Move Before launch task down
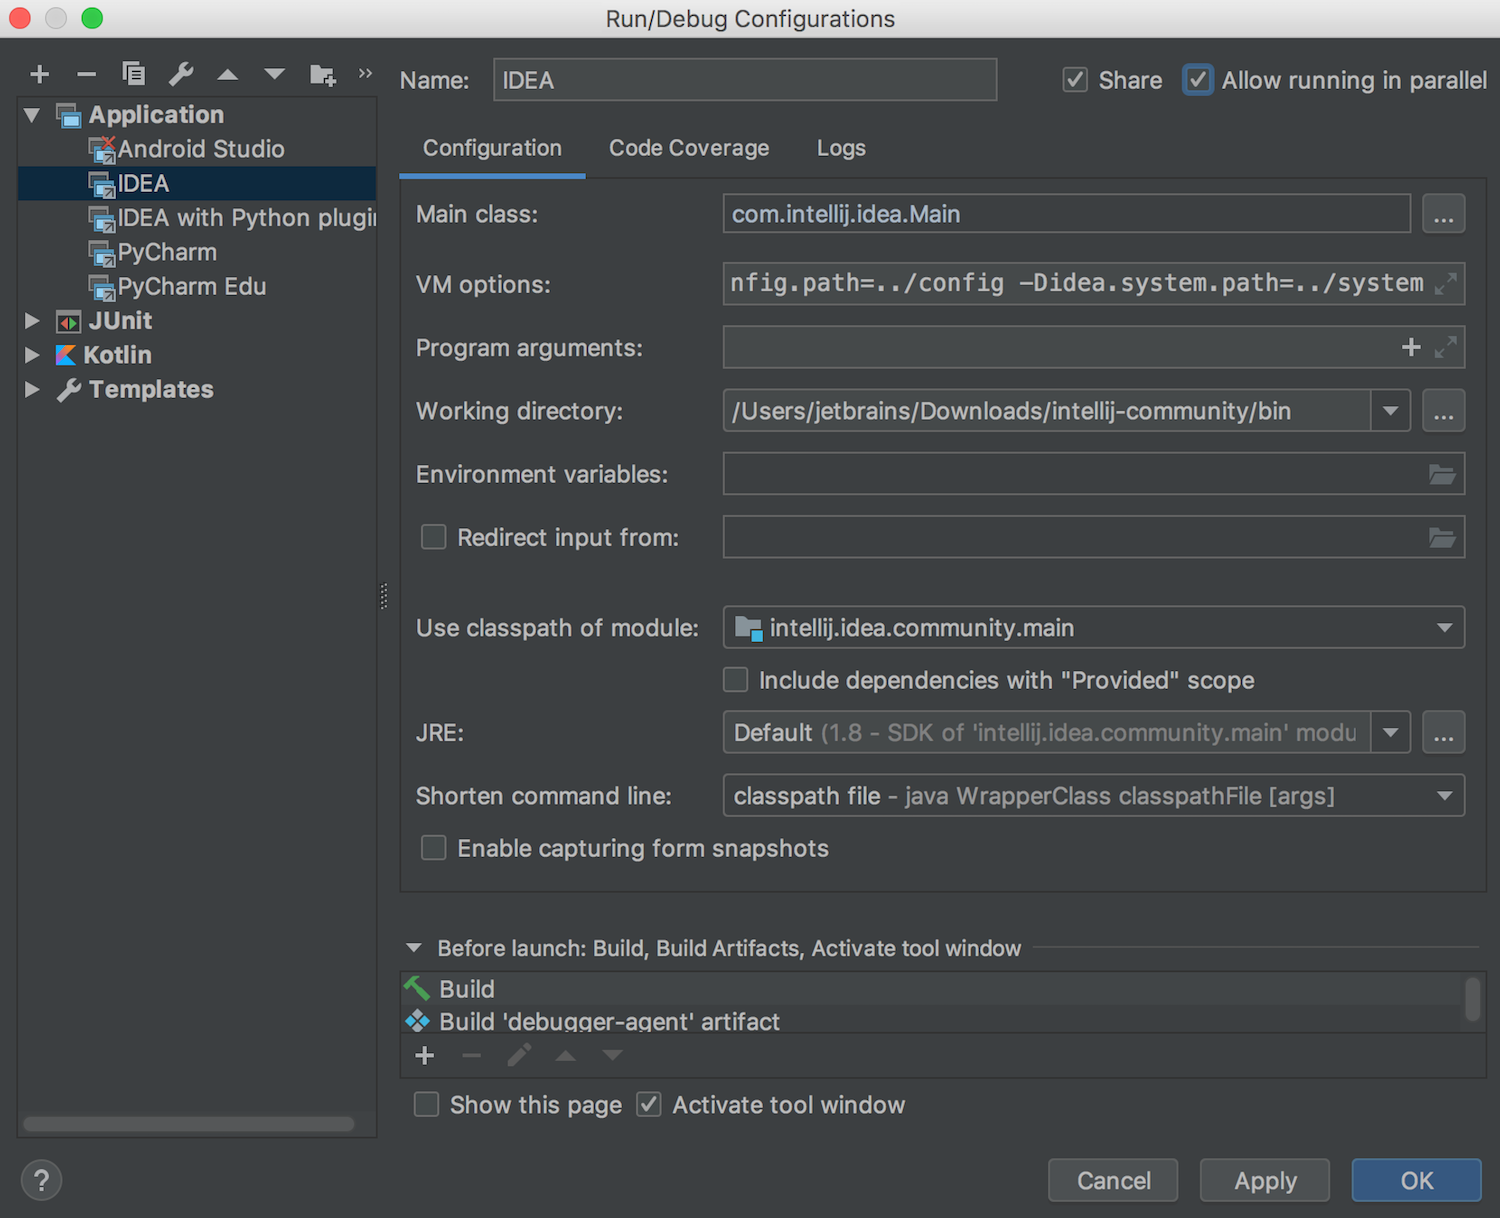 pyautogui.click(x=612, y=1055)
